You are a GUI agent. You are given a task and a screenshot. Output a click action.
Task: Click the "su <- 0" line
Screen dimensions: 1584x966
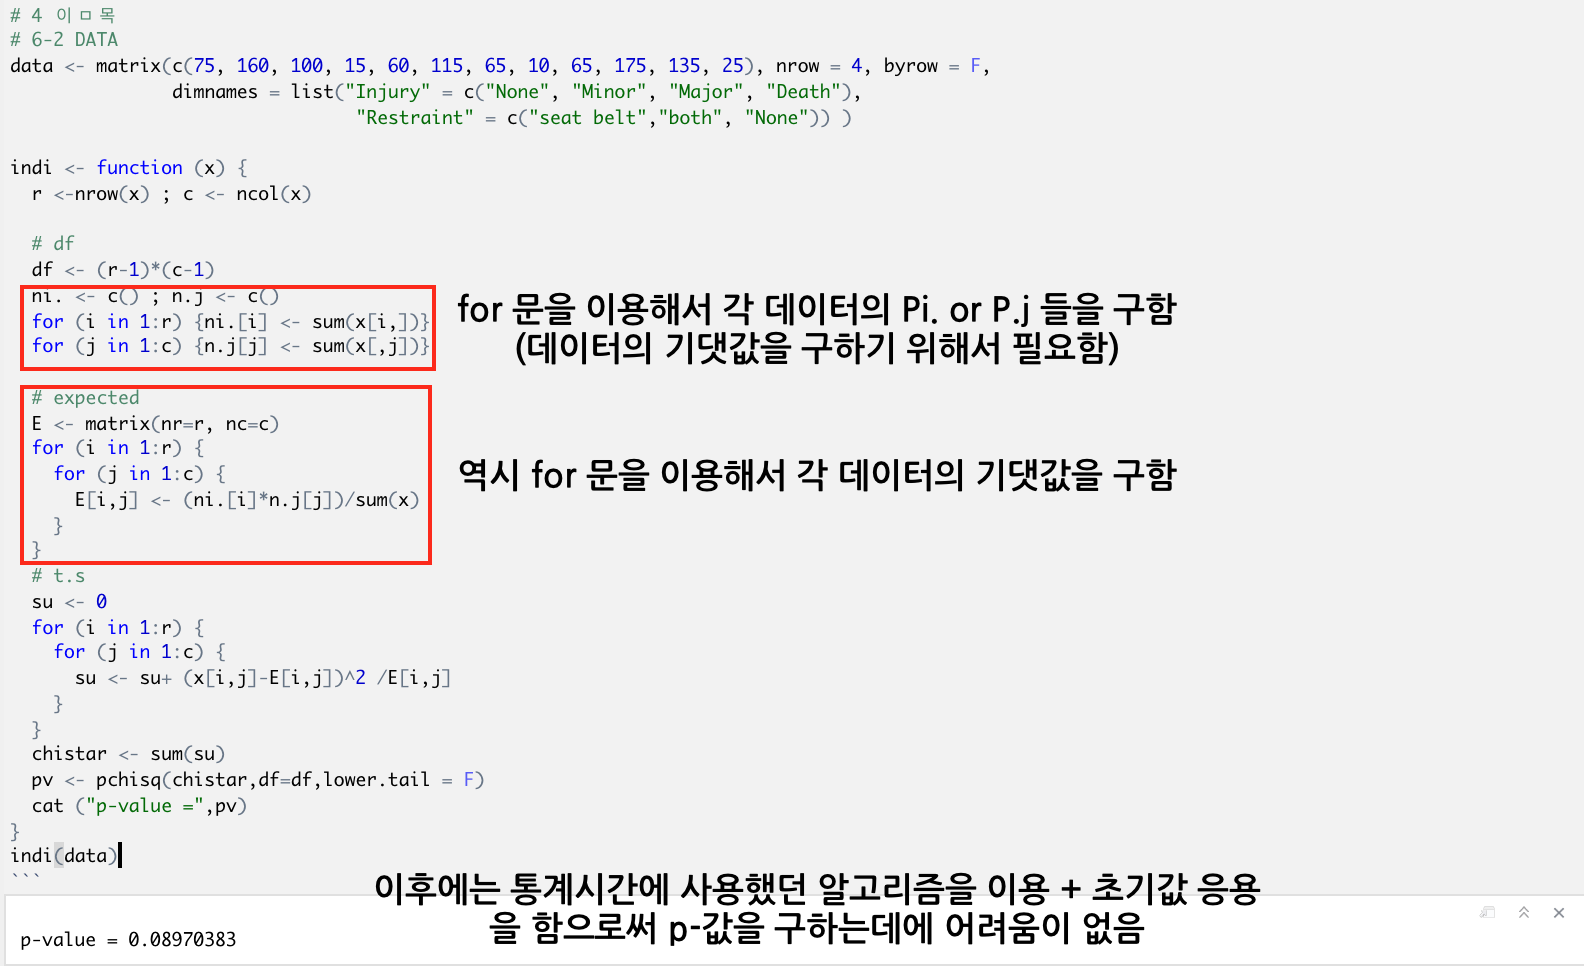[x=69, y=602]
